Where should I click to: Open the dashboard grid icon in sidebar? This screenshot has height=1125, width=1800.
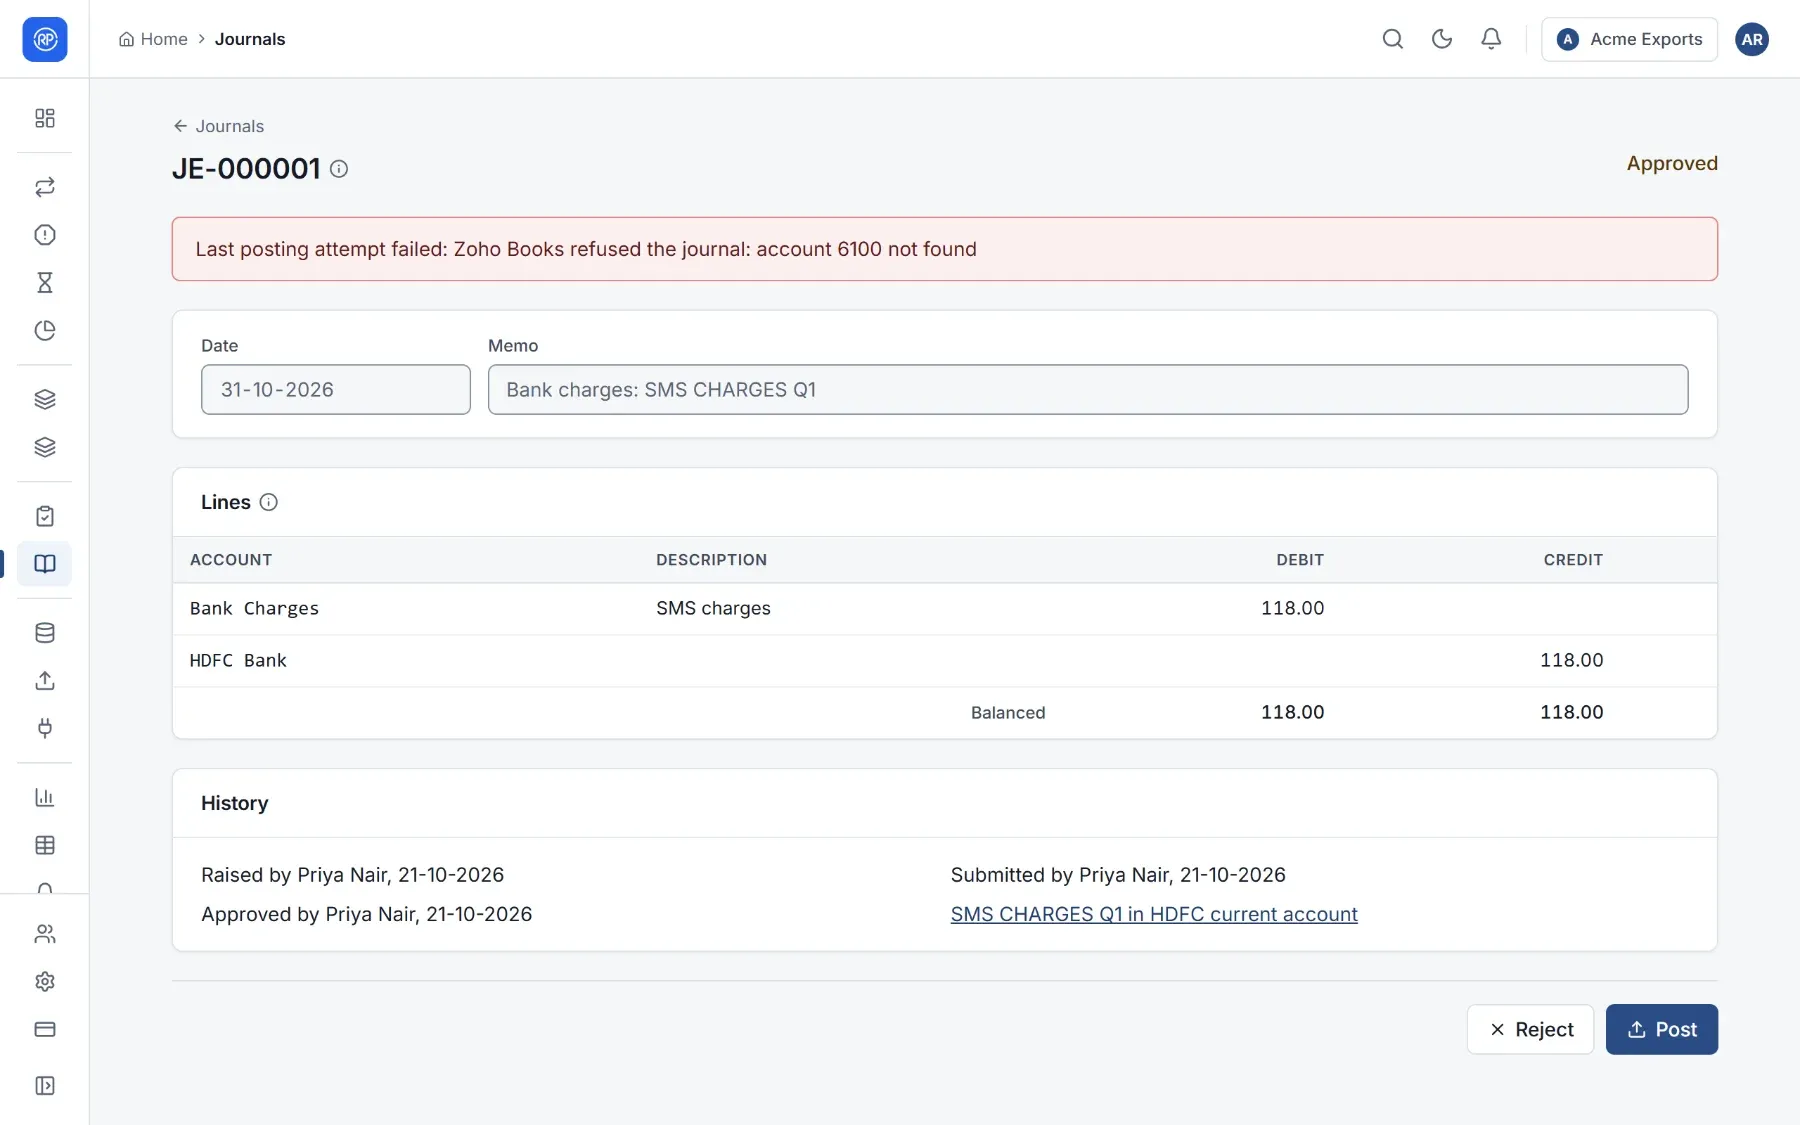(45, 118)
